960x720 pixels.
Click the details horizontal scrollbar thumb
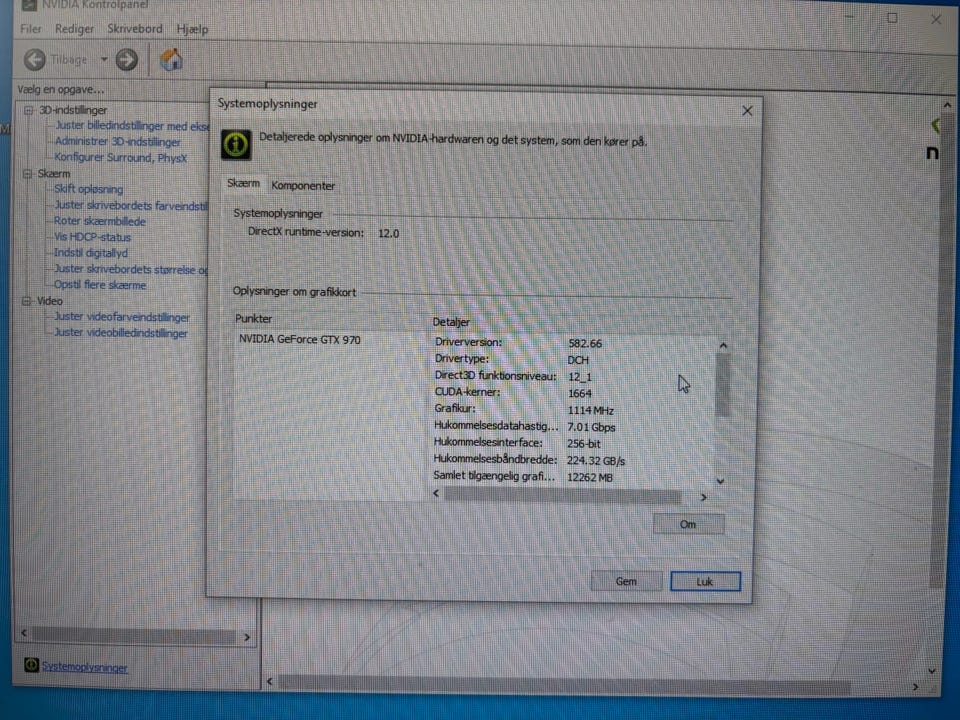pyautogui.click(x=562, y=495)
